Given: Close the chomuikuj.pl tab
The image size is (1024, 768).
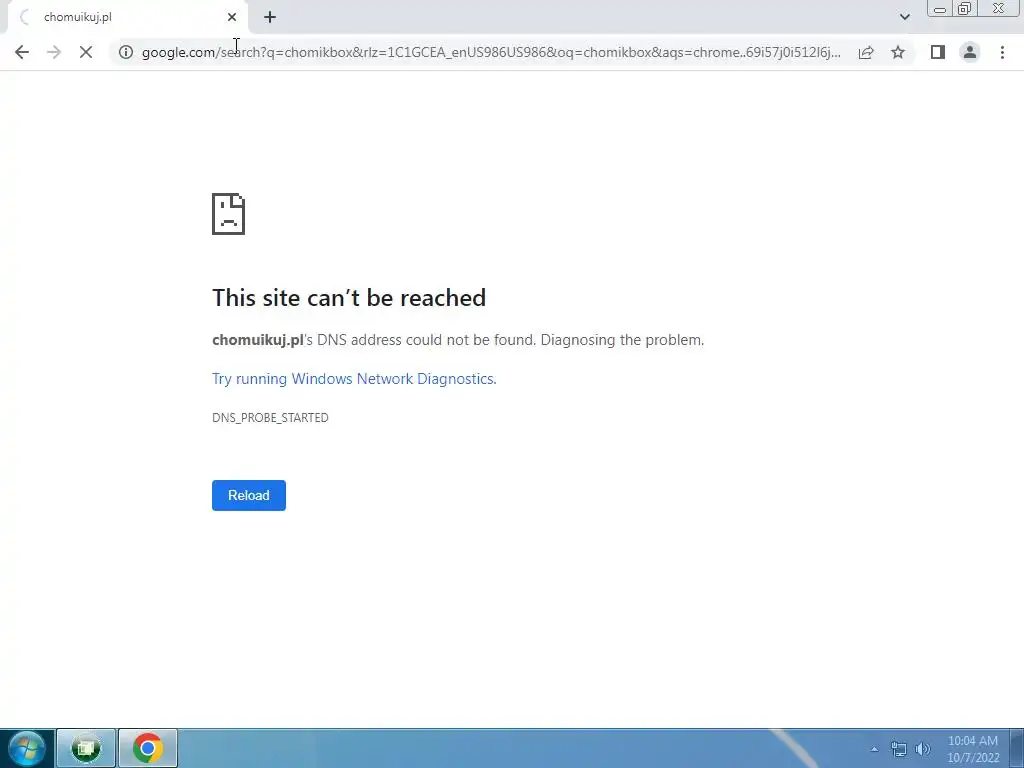Looking at the screenshot, I should coord(232,17).
